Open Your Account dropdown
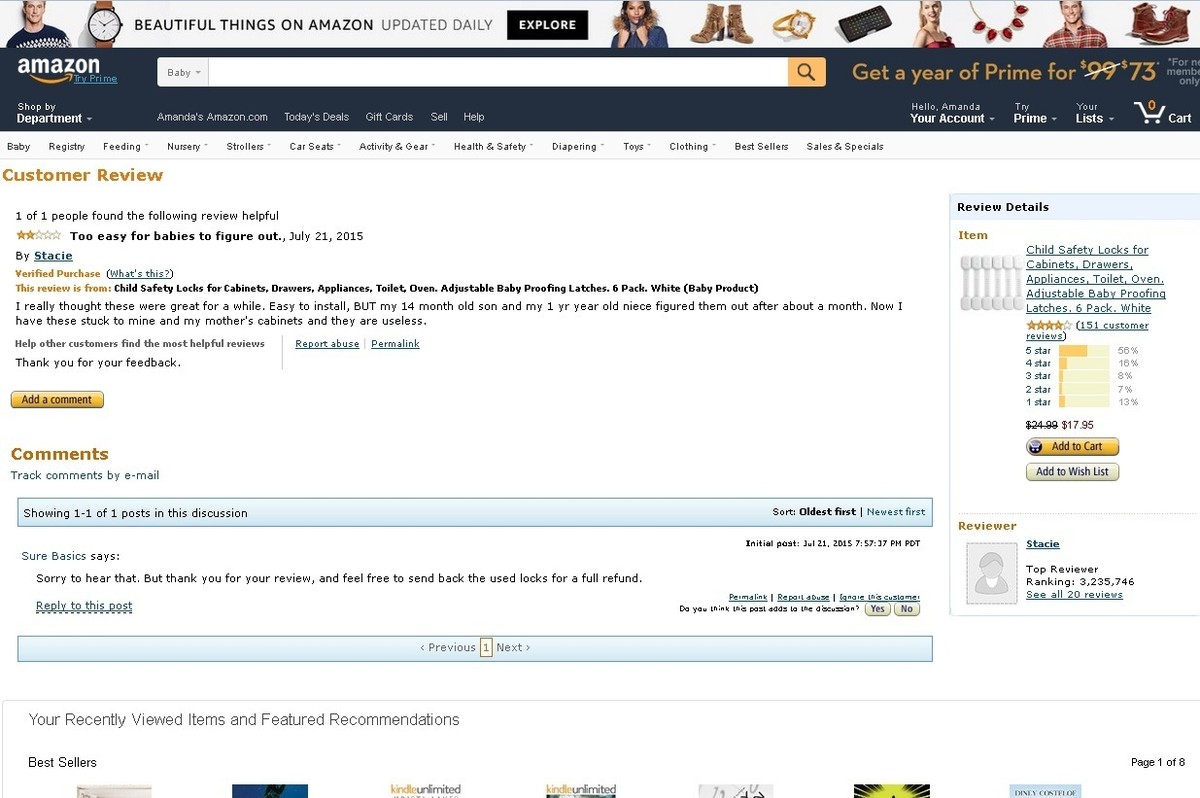This screenshot has width=1200, height=798. [952, 113]
